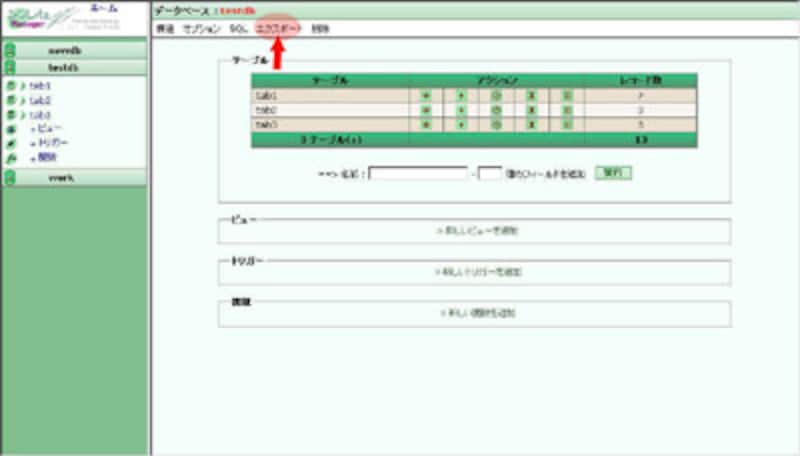Click the add new view link
The height and width of the screenshot is (456, 800).
coord(477,231)
